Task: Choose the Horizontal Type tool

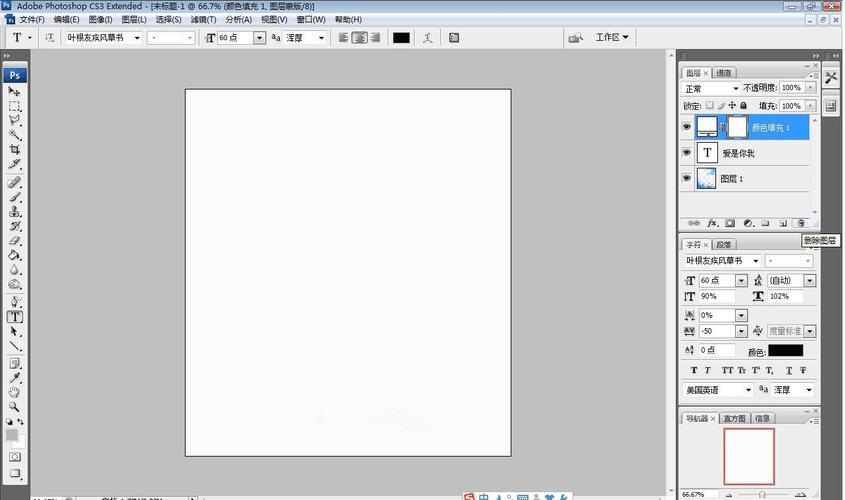Action: 15,317
